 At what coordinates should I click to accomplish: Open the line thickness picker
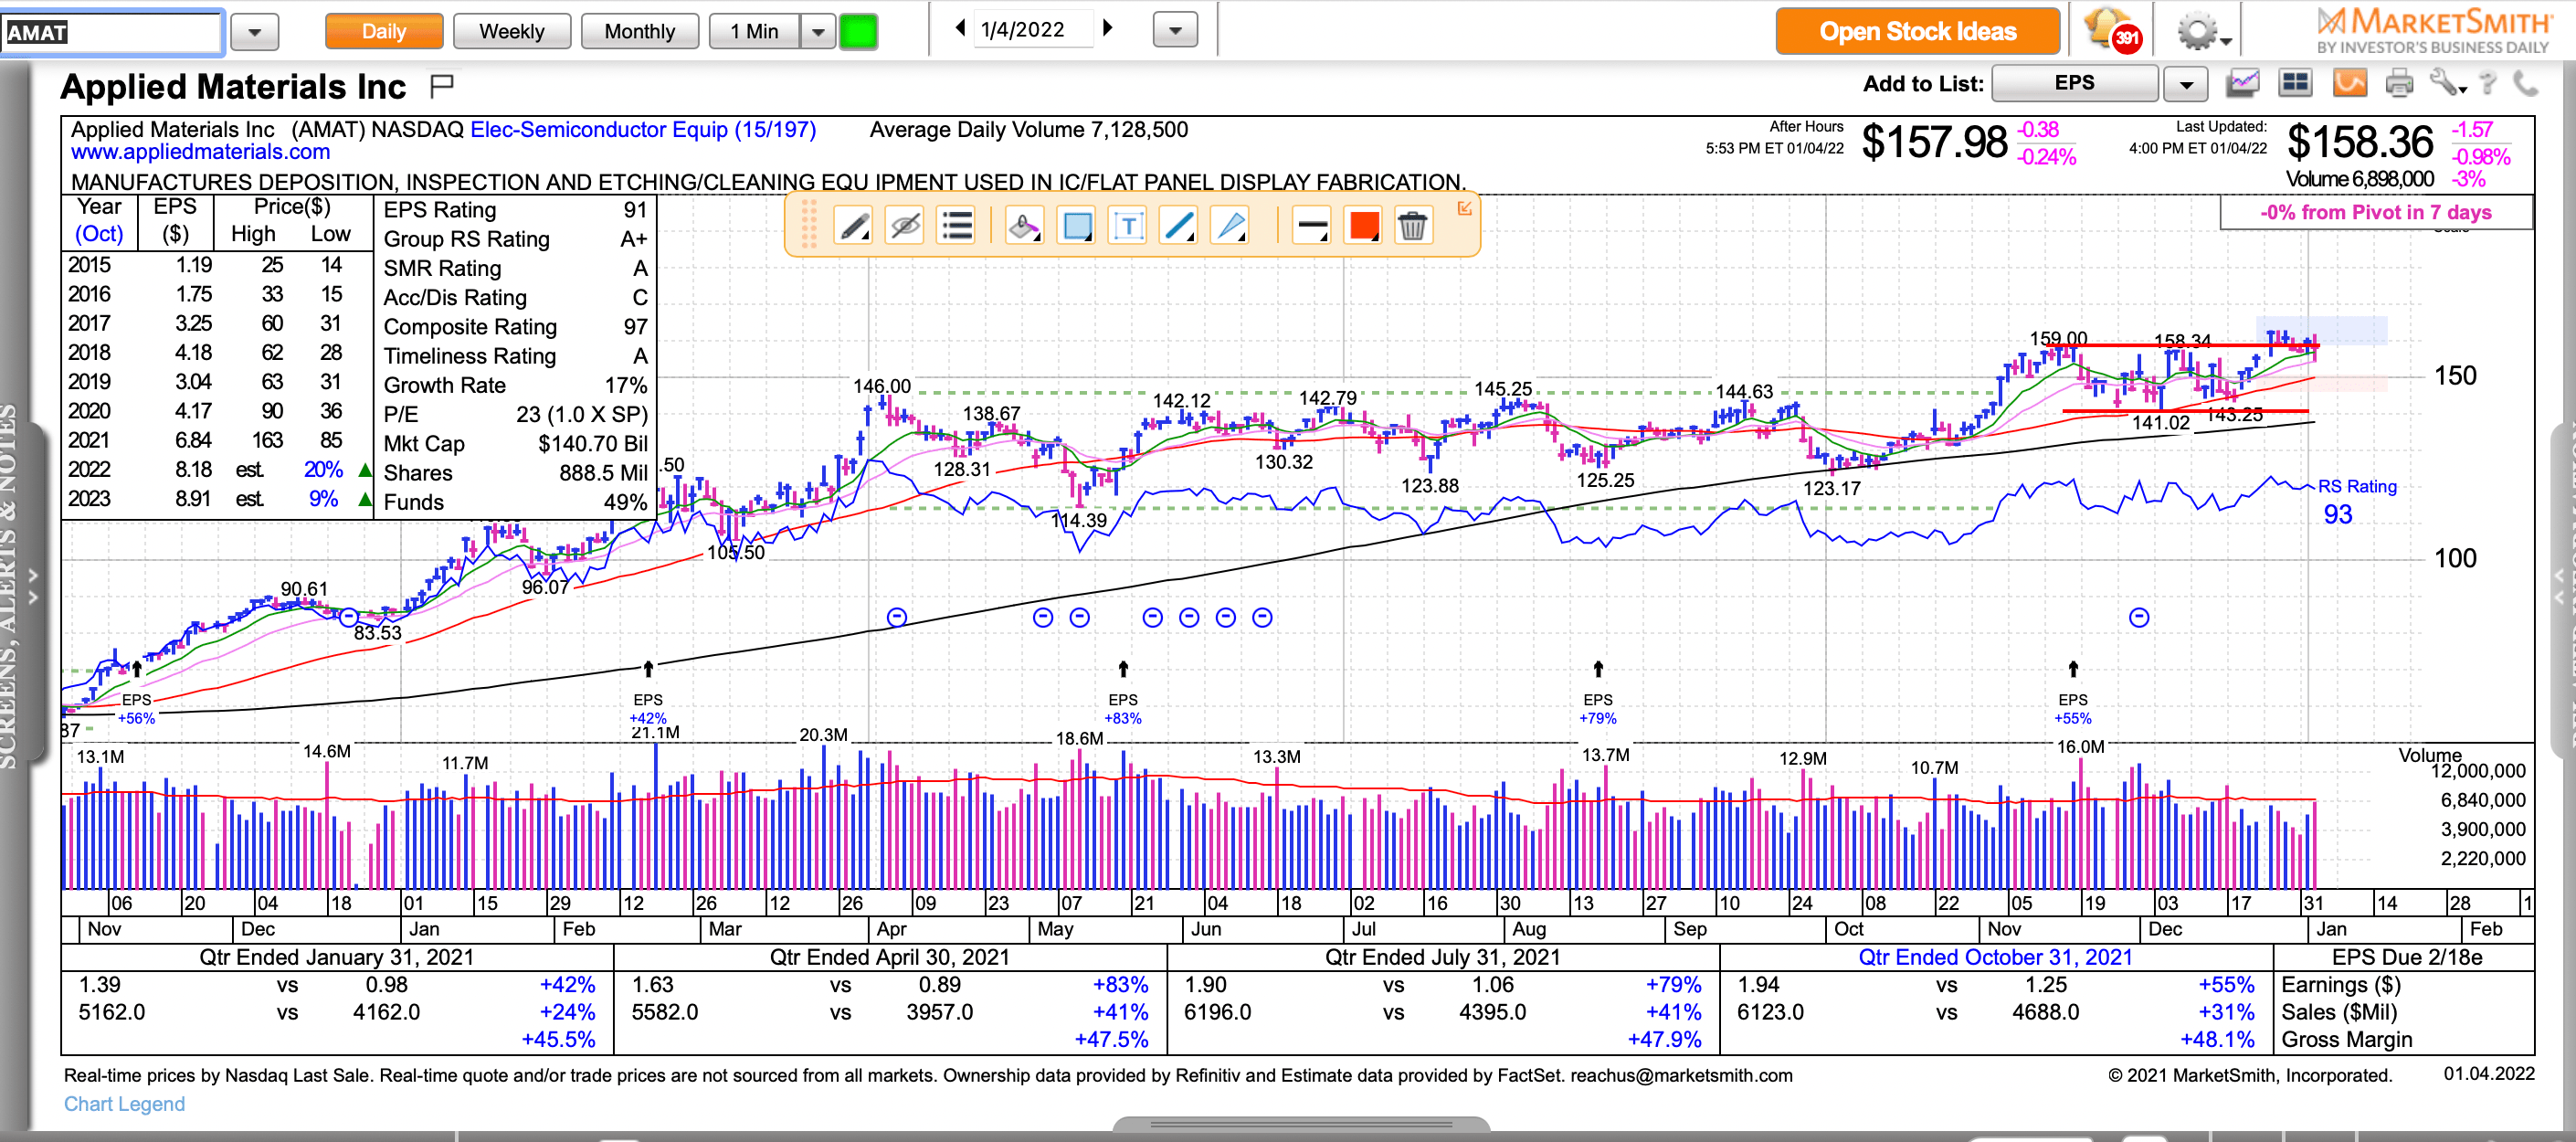tap(1311, 226)
